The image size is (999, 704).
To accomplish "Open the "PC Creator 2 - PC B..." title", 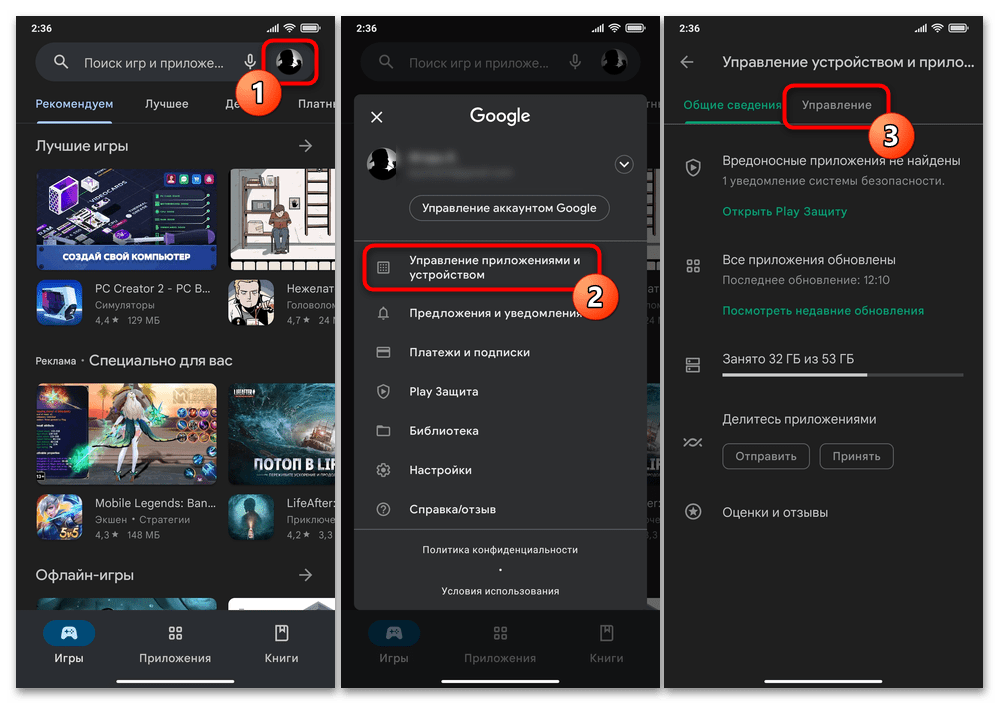I will 152,289.
